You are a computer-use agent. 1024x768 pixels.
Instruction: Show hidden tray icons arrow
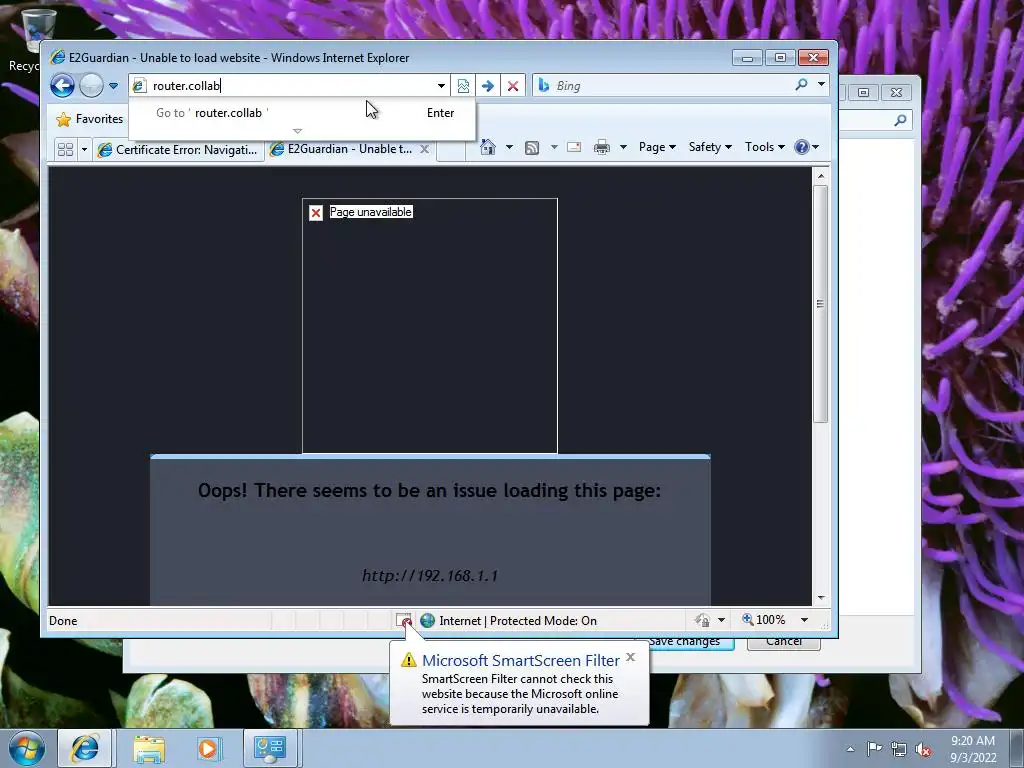(x=850, y=749)
